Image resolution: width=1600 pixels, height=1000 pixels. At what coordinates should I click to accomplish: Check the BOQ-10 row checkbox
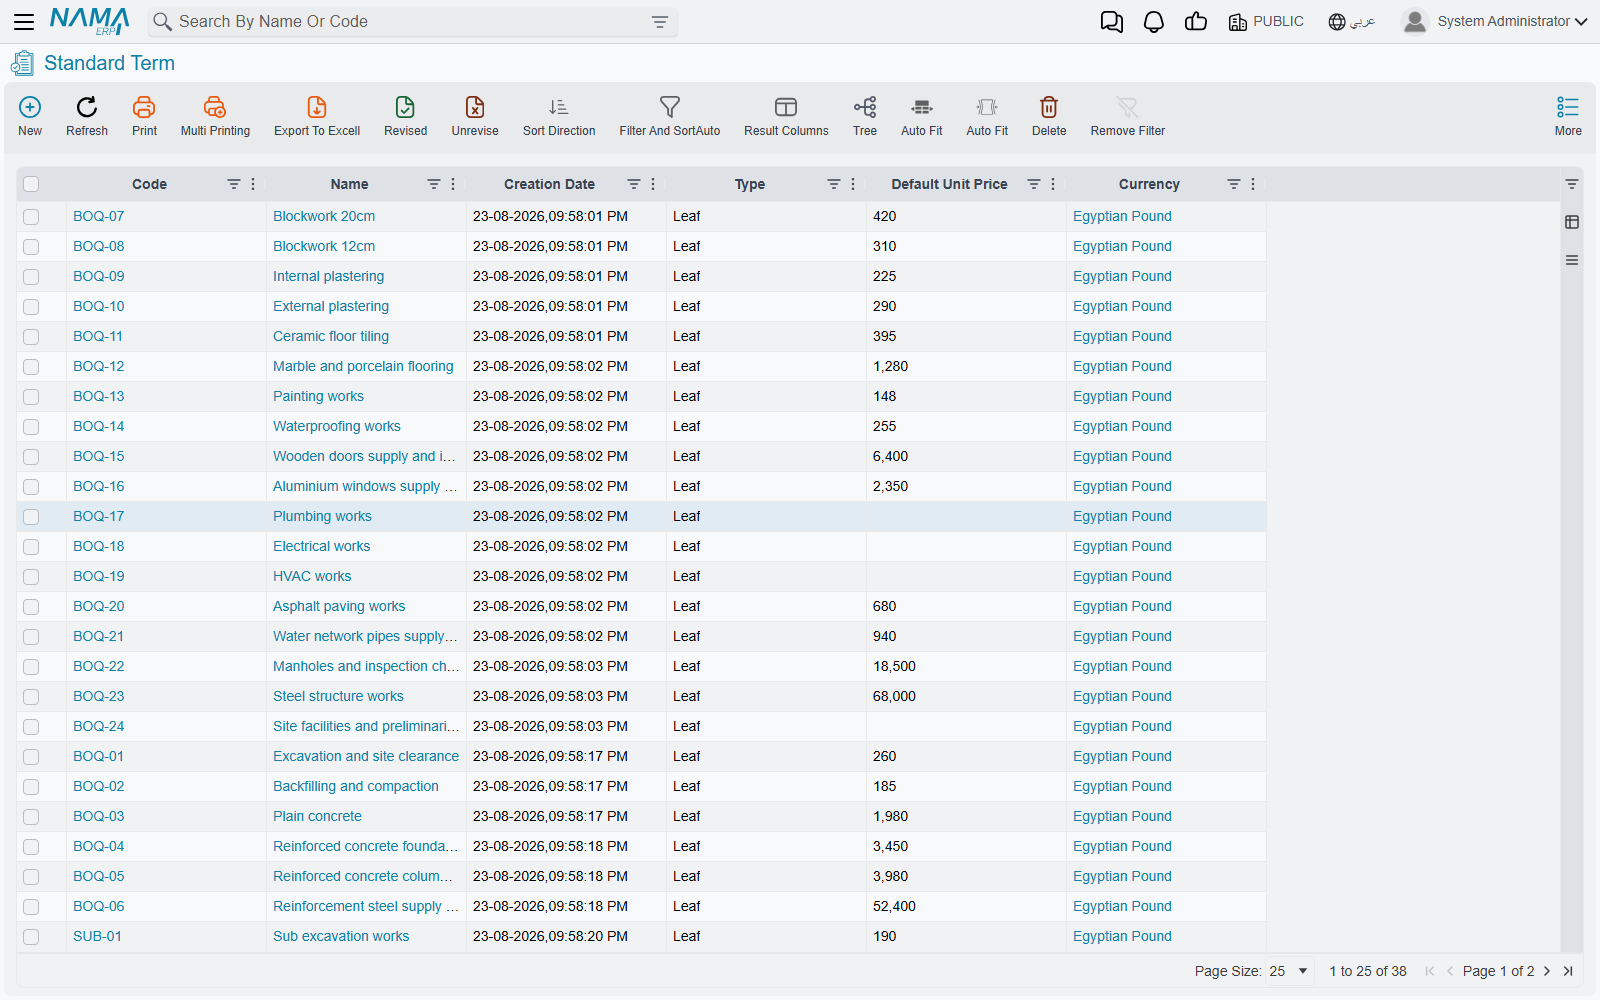(31, 307)
